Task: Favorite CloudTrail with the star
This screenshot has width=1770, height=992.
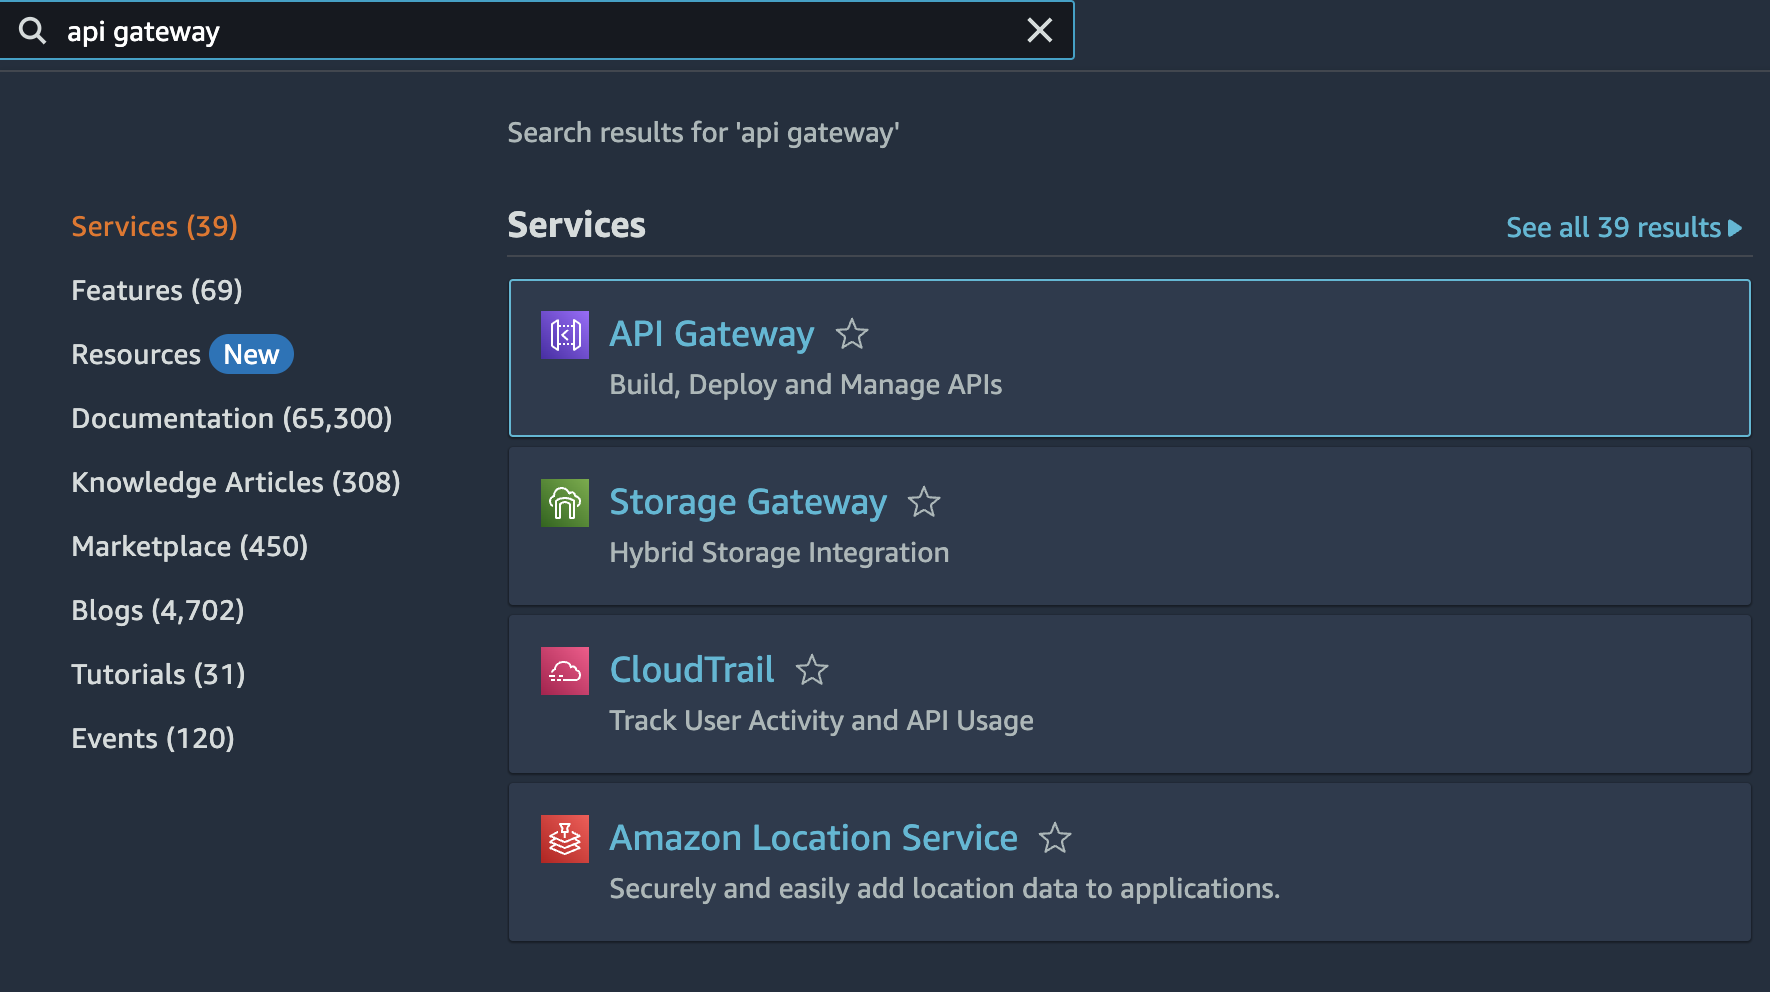Action: [x=812, y=670]
